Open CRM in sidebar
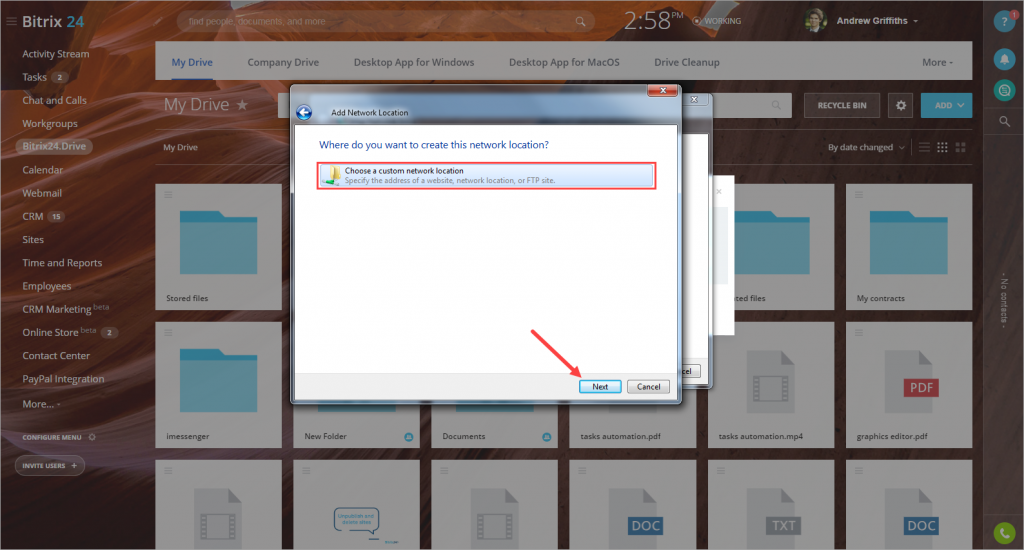 point(33,216)
